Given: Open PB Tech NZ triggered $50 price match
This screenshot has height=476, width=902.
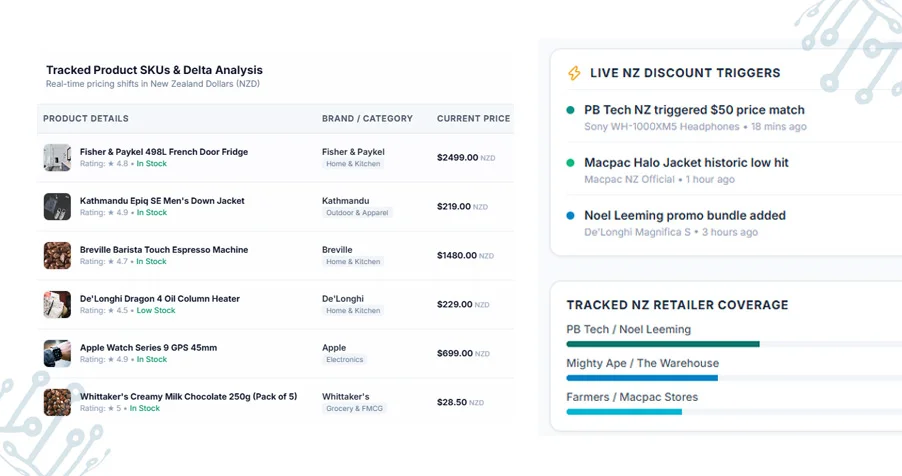Looking at the screenshot, I should 694,110.
